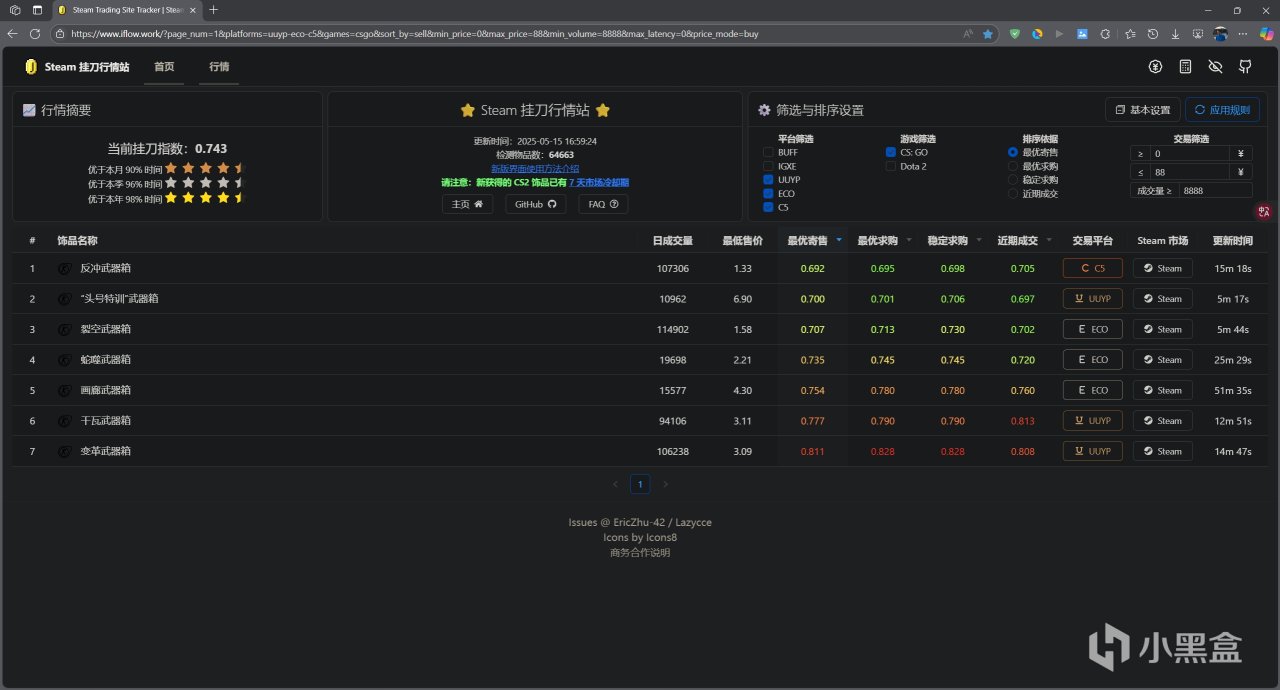Check the IGXE platform checkbox

tap(768, 166)
